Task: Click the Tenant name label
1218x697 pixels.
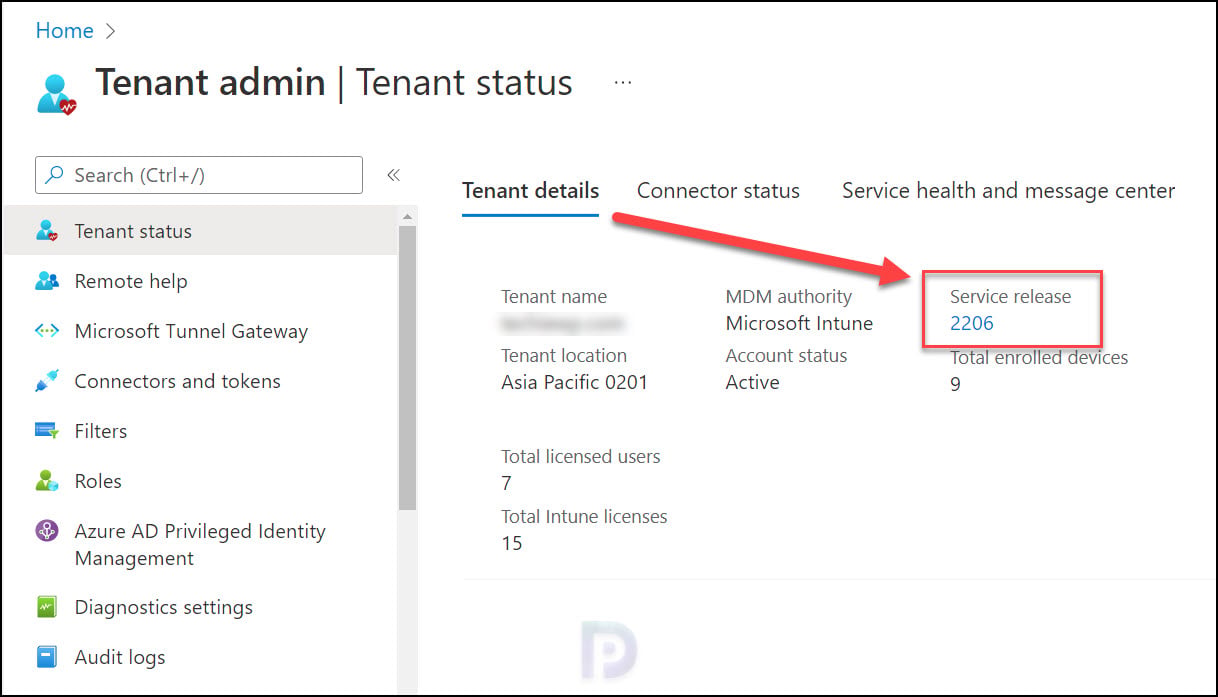Action: [x=553, y=296]
